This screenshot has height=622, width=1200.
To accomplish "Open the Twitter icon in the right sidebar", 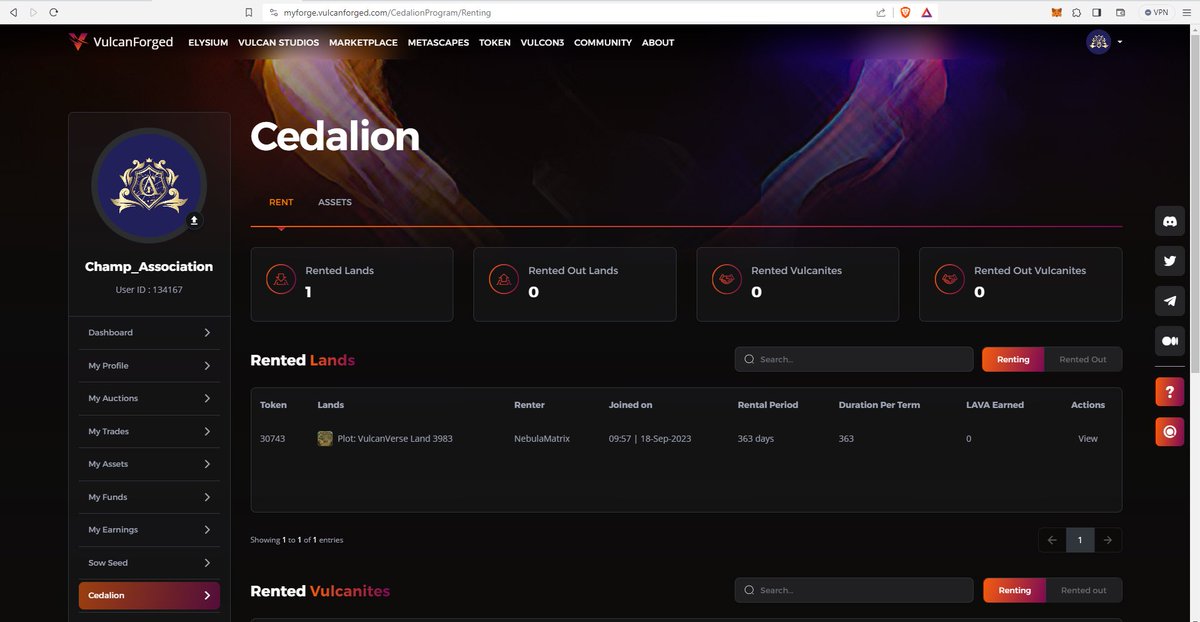I will point(1169,260).
